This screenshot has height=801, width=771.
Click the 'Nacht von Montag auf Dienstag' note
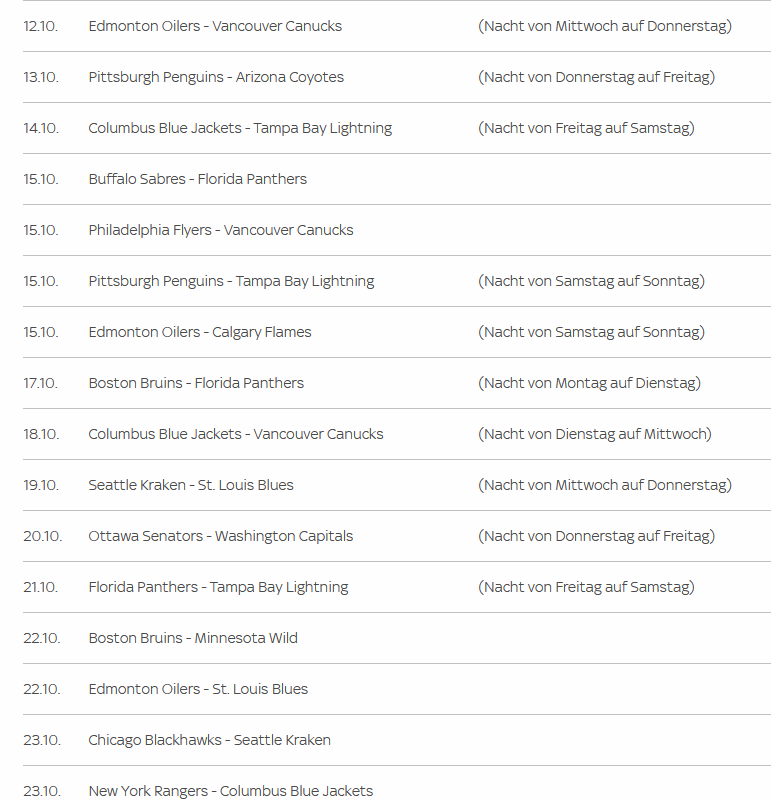pos(589,383)
